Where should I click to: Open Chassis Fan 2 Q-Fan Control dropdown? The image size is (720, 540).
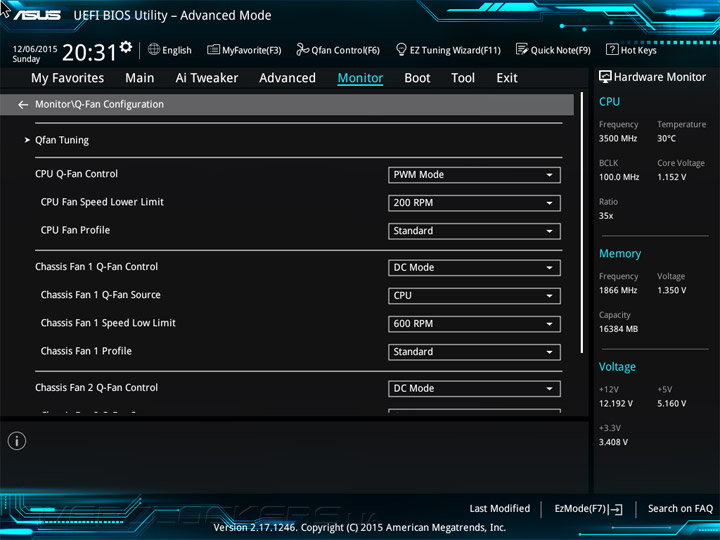[474, 388]
